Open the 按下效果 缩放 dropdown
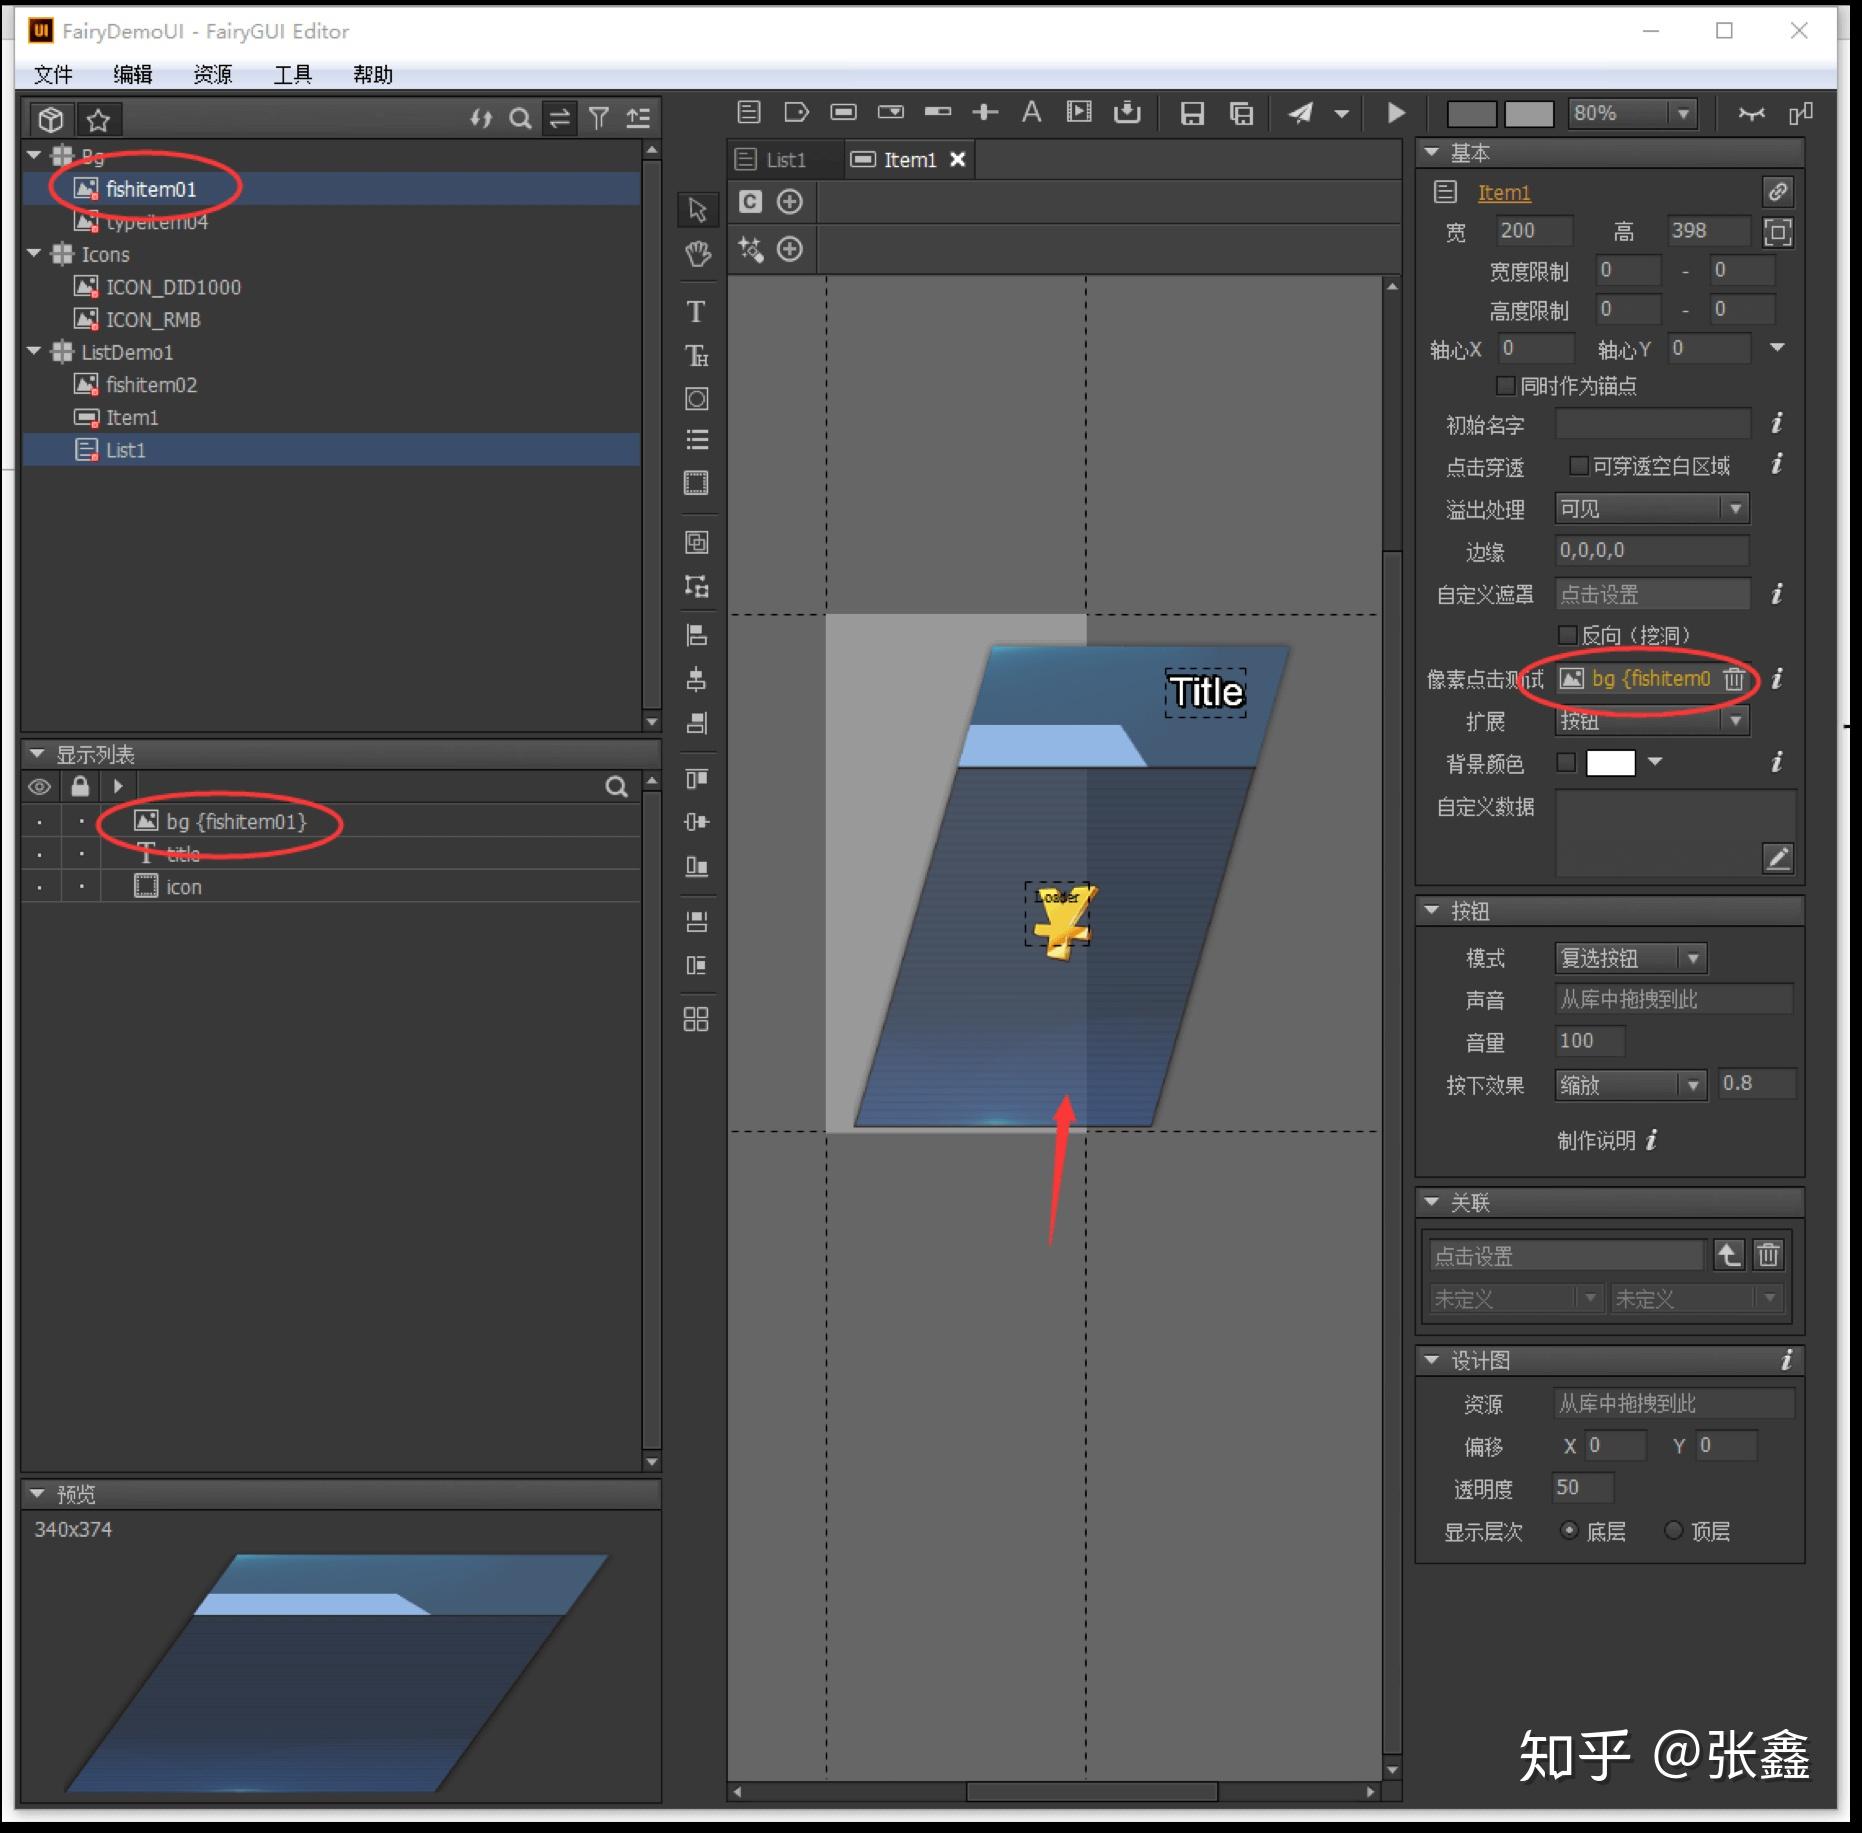The height and width of the screenshot is (1833, 1862). pyautogui.click(x=1630, y=1085)
